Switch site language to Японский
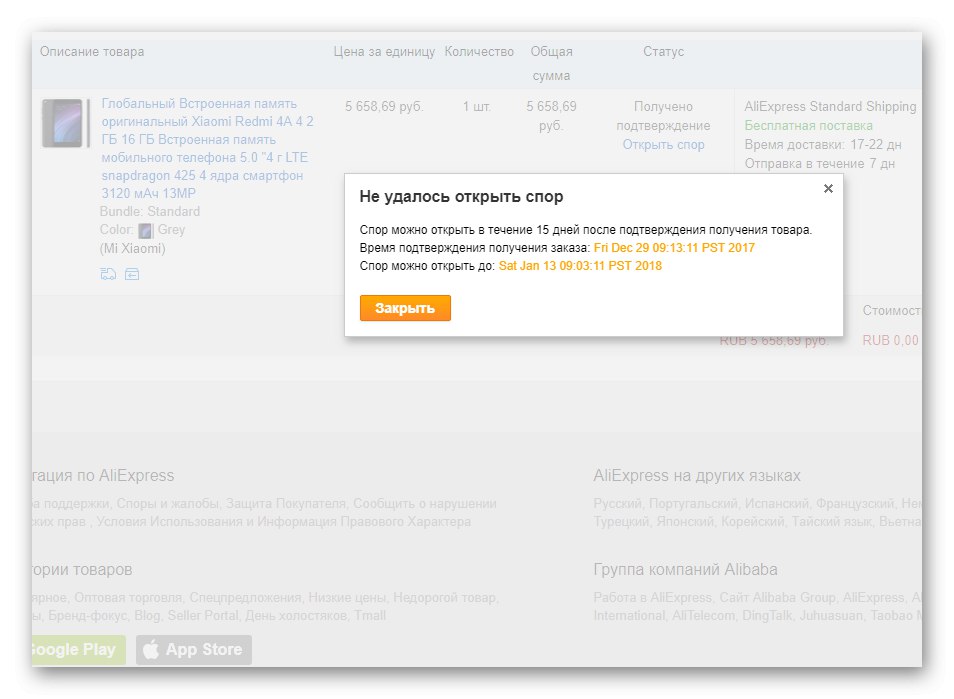Screen dimensions: 954x699 (x=684, y=522)
